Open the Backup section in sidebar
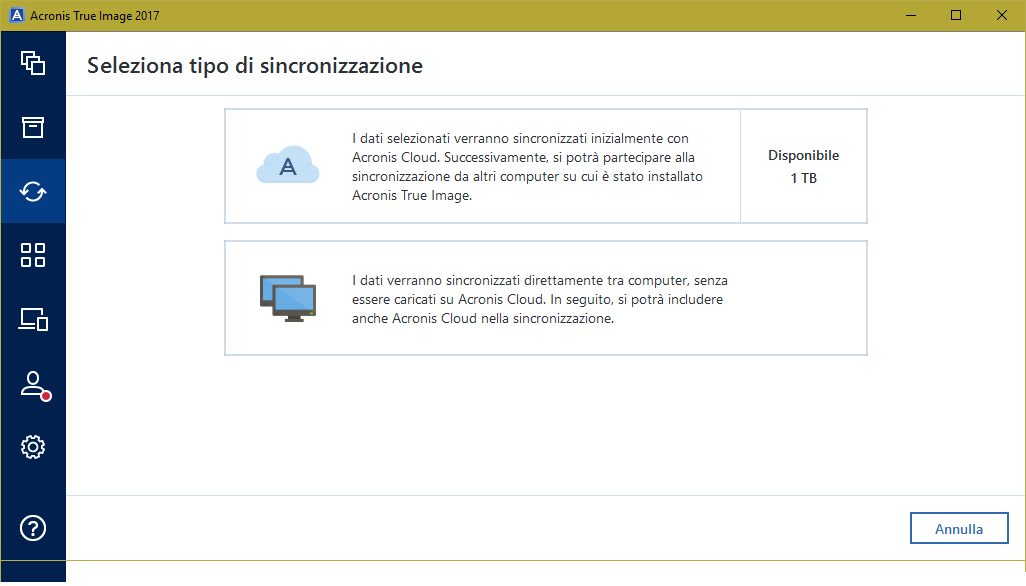The image size is (1026, 586). pos(33,63)
